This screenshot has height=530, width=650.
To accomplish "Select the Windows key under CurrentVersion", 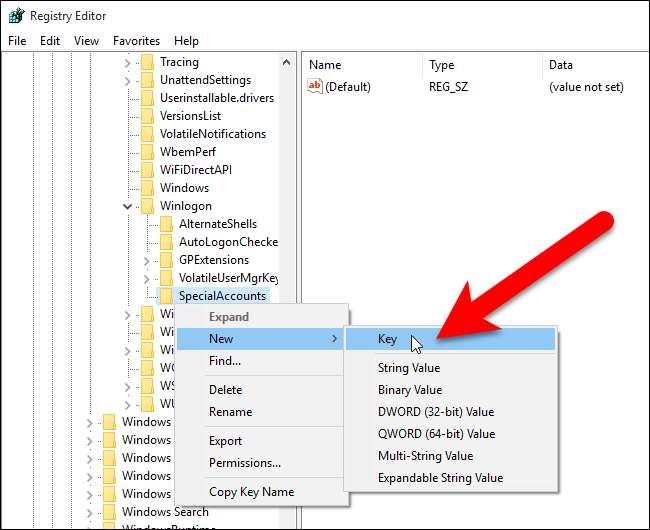I will [184, 188].
